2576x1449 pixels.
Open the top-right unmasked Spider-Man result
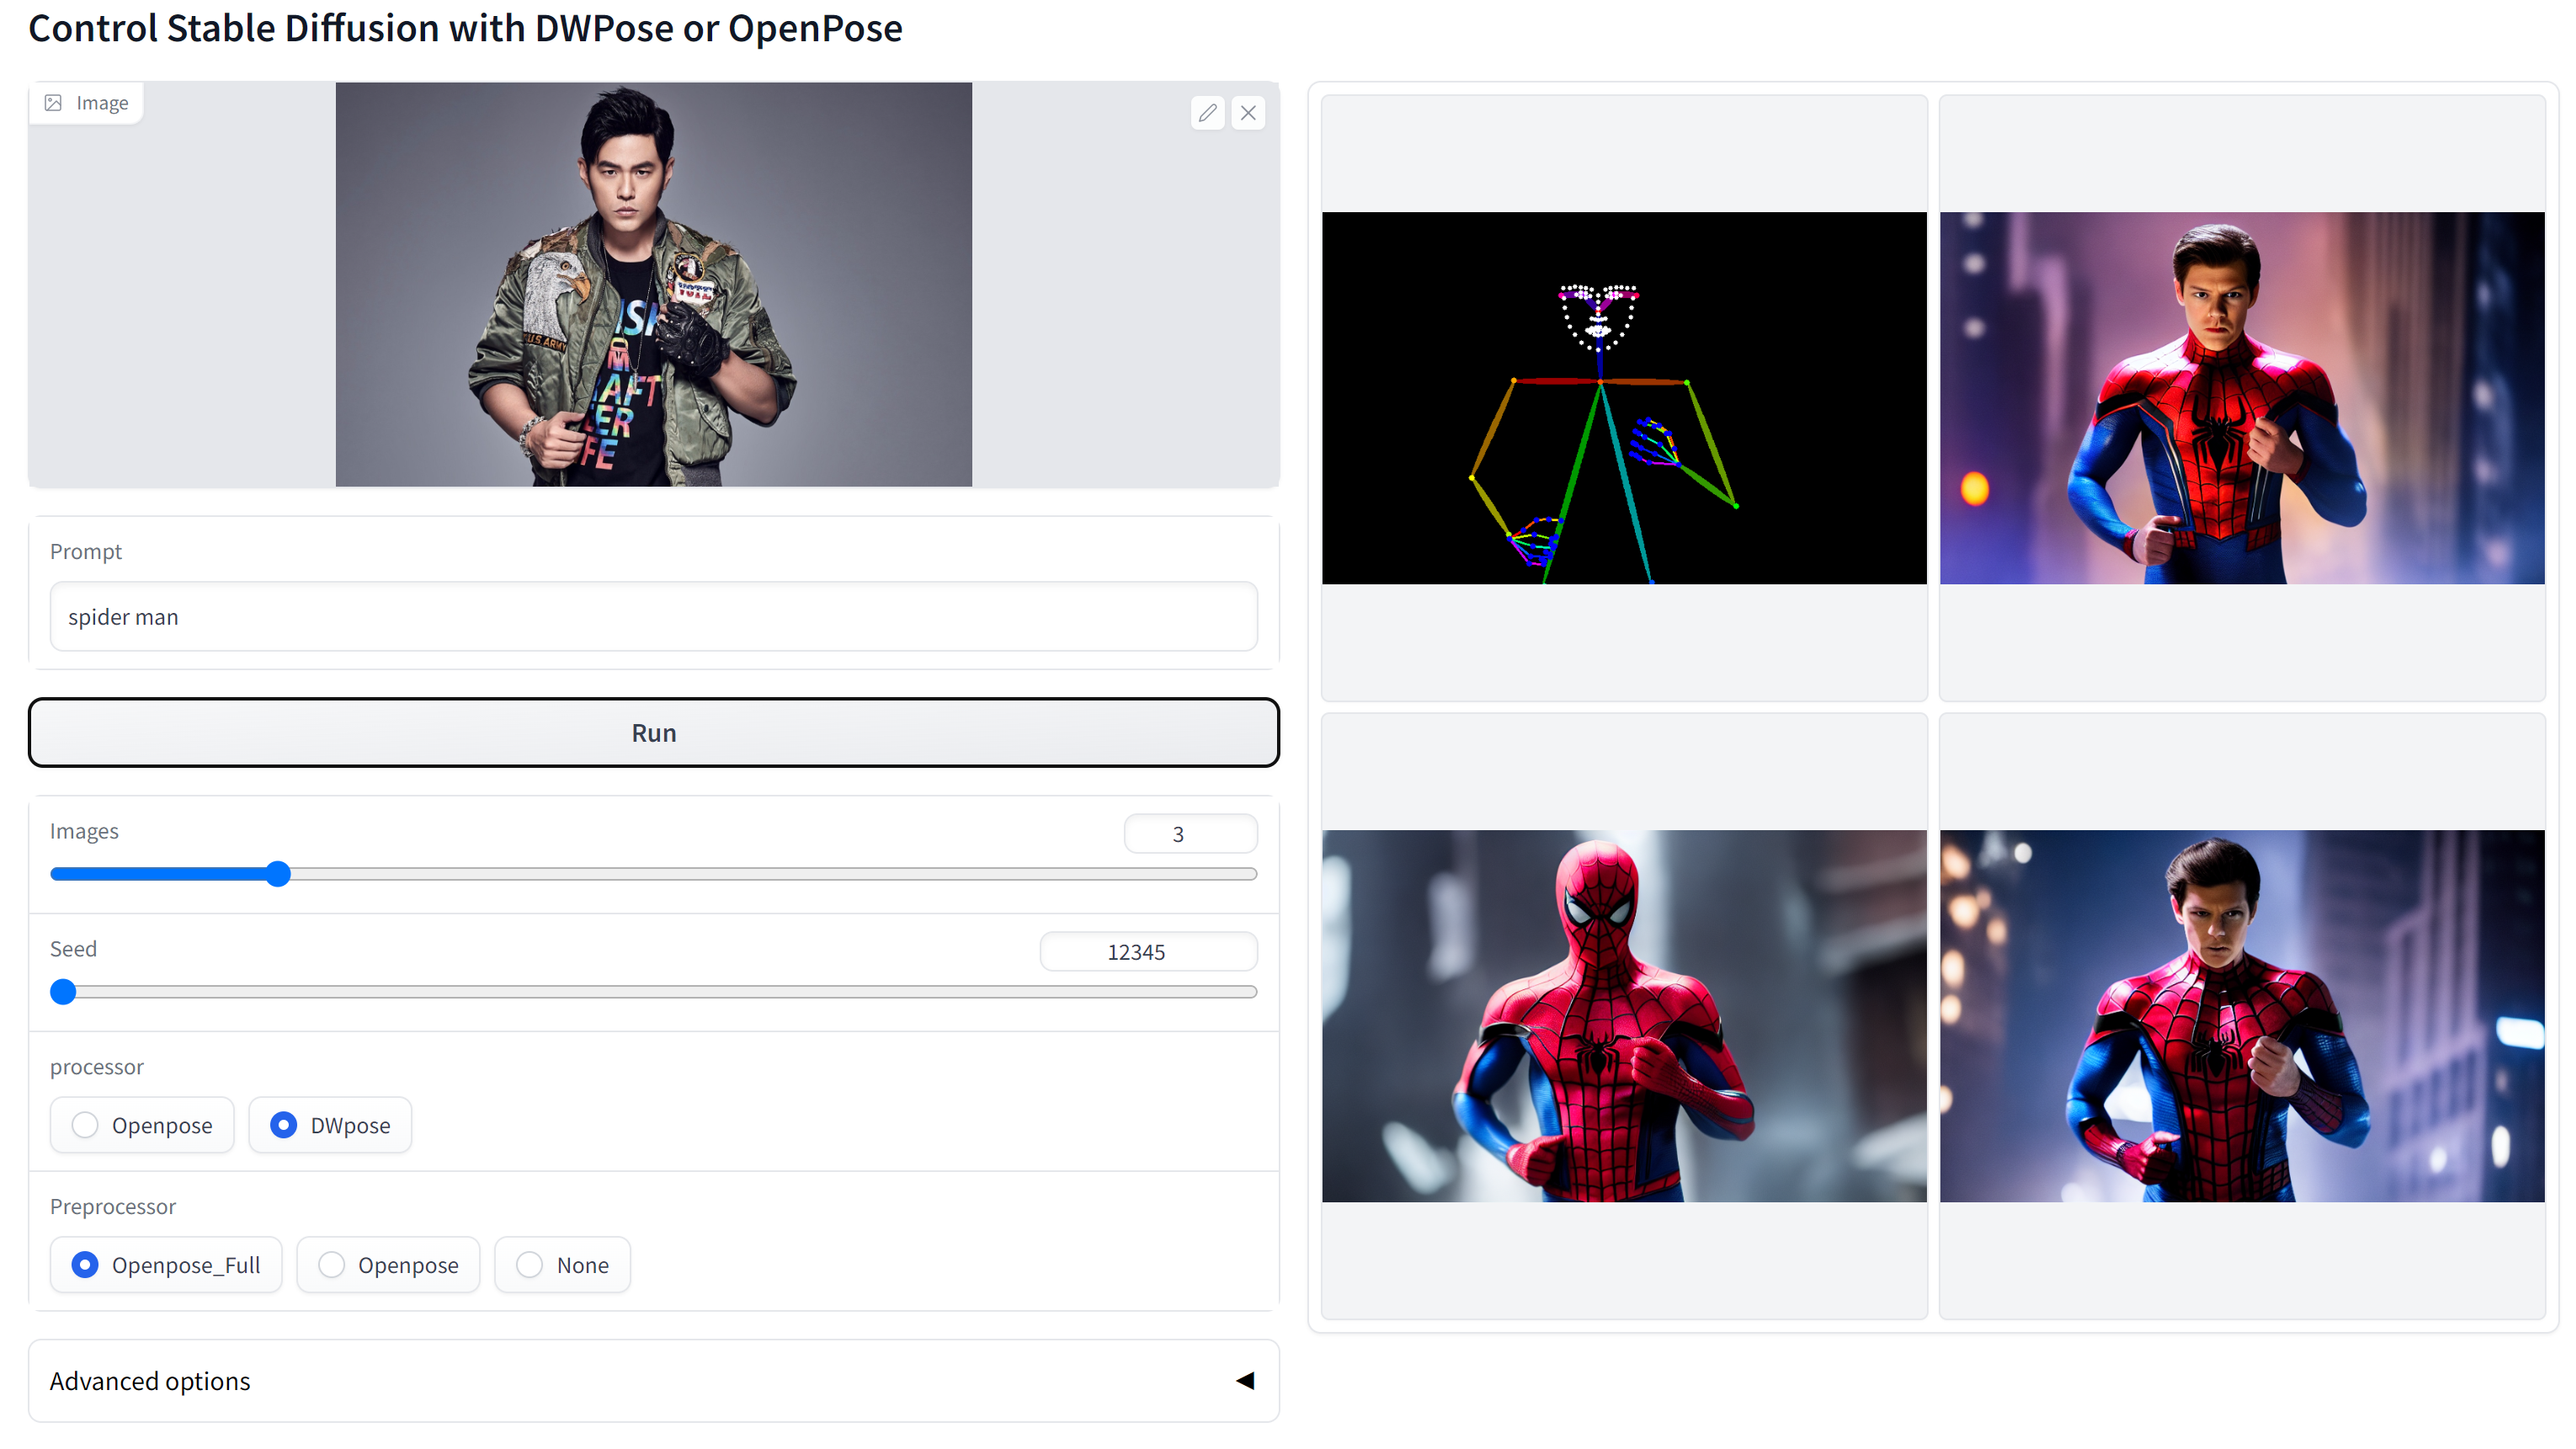[2241, 398]
